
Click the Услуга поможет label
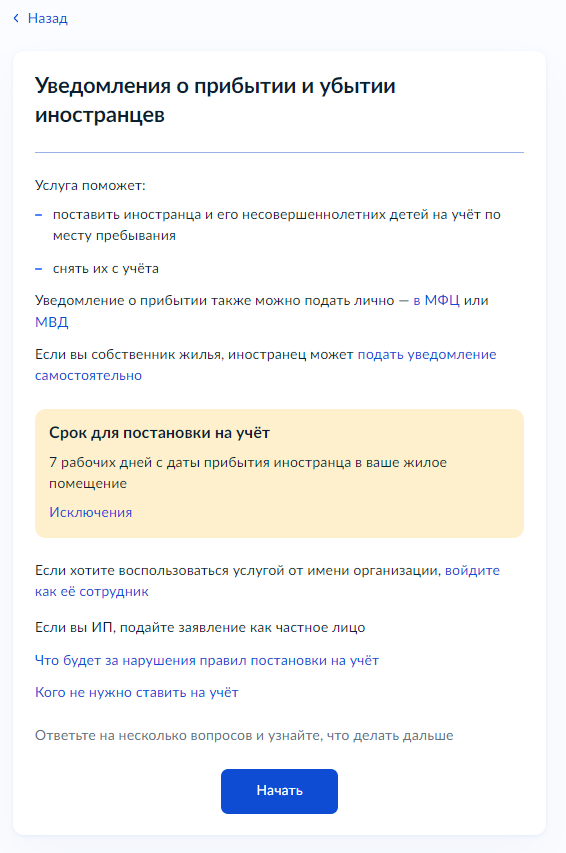click(90, 186)
